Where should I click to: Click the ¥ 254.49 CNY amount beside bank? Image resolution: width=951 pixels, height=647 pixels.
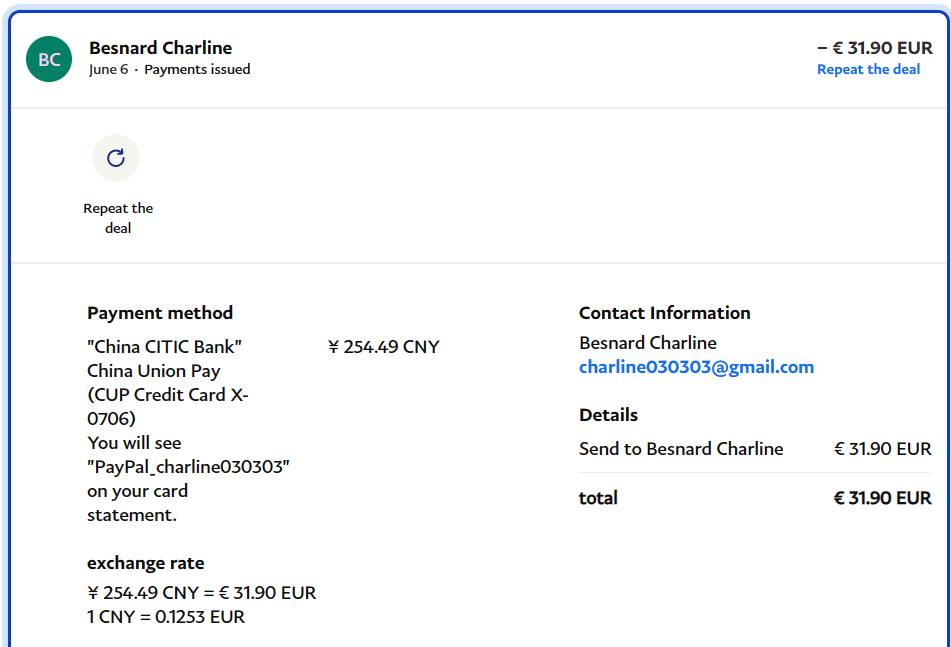(383, 347)
